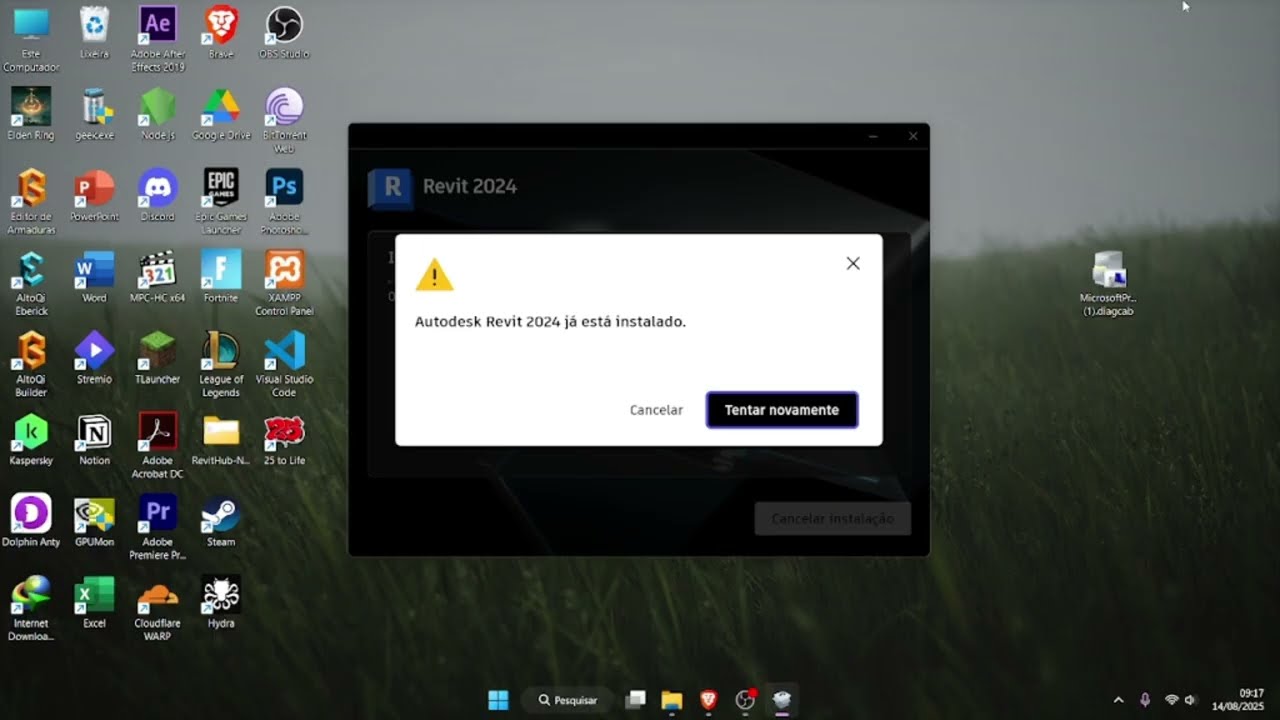Select the GPUMon desktop shortcut
Image resolution: width=1280 pixels, height=720 pixels.
(x=94, y=521)
